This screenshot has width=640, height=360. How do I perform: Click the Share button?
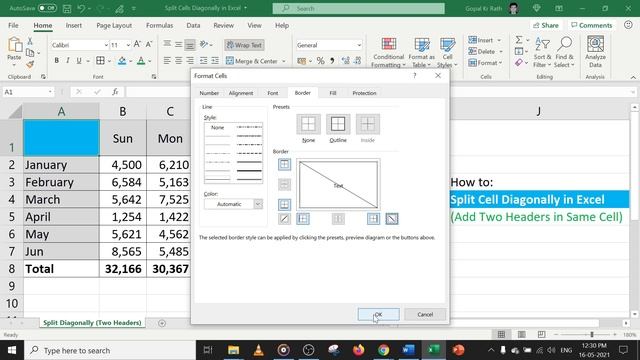[546, 25]
